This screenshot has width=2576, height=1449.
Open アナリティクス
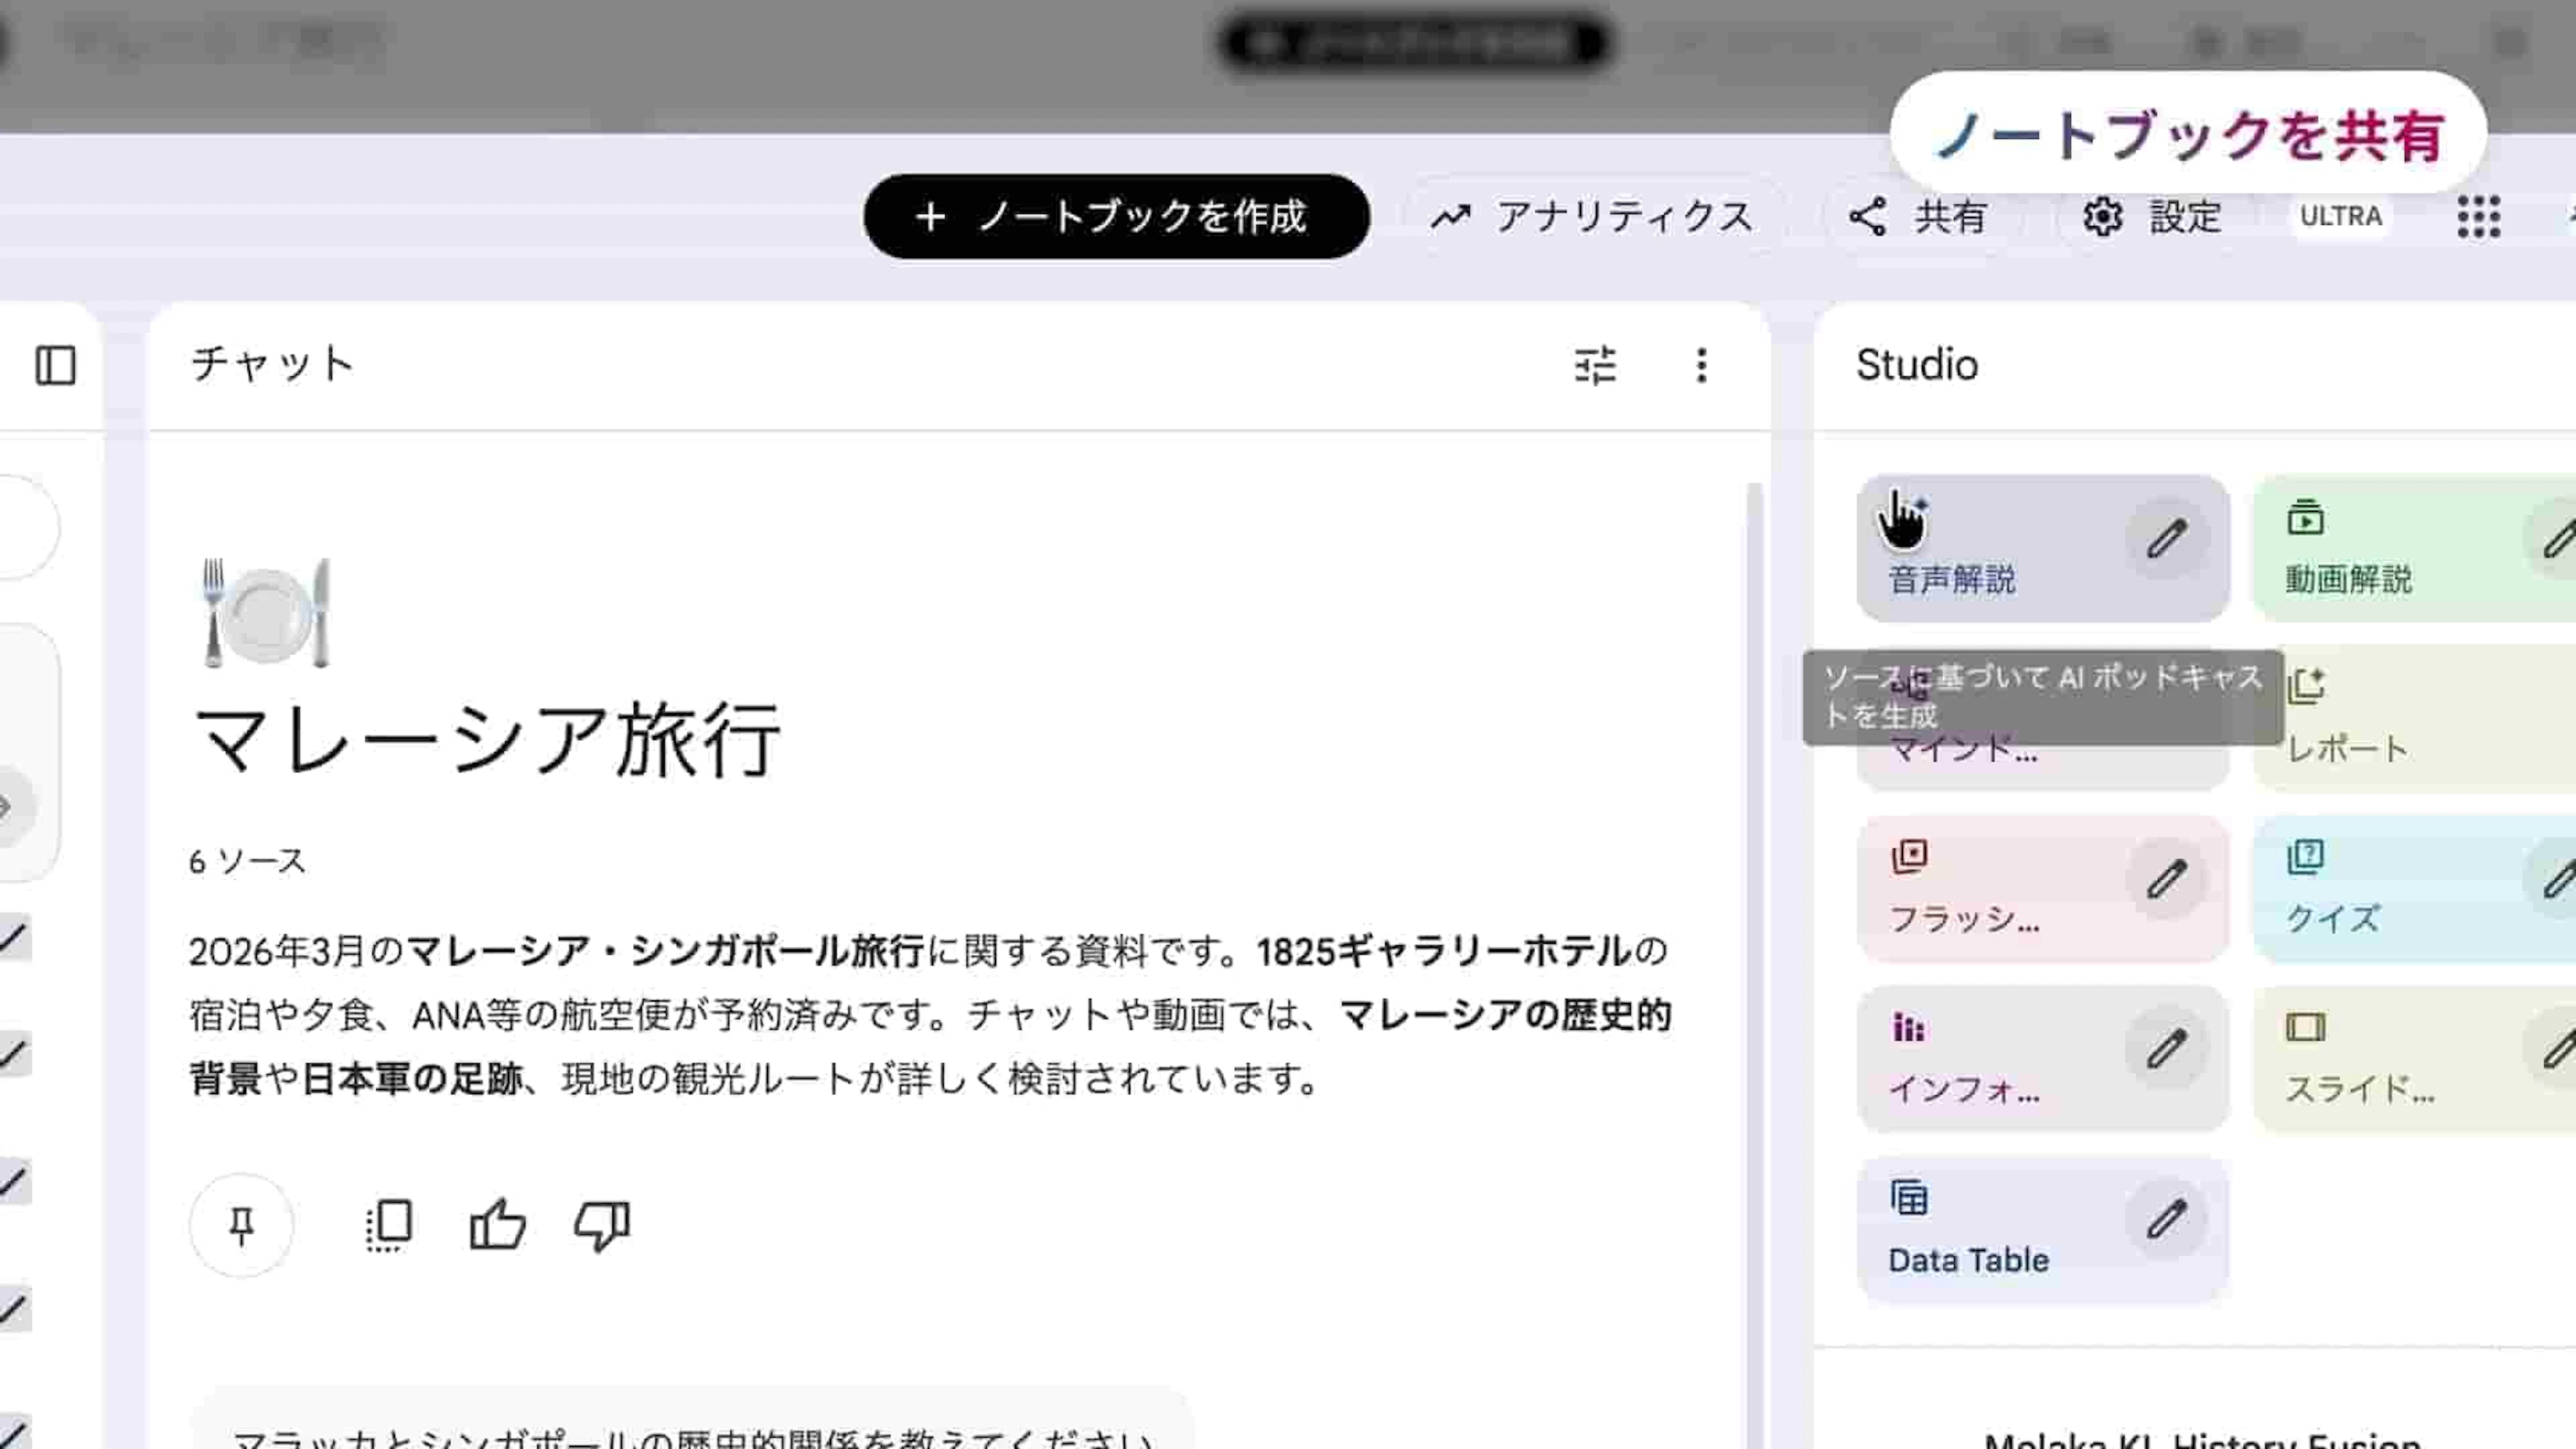click(1592, 216)
